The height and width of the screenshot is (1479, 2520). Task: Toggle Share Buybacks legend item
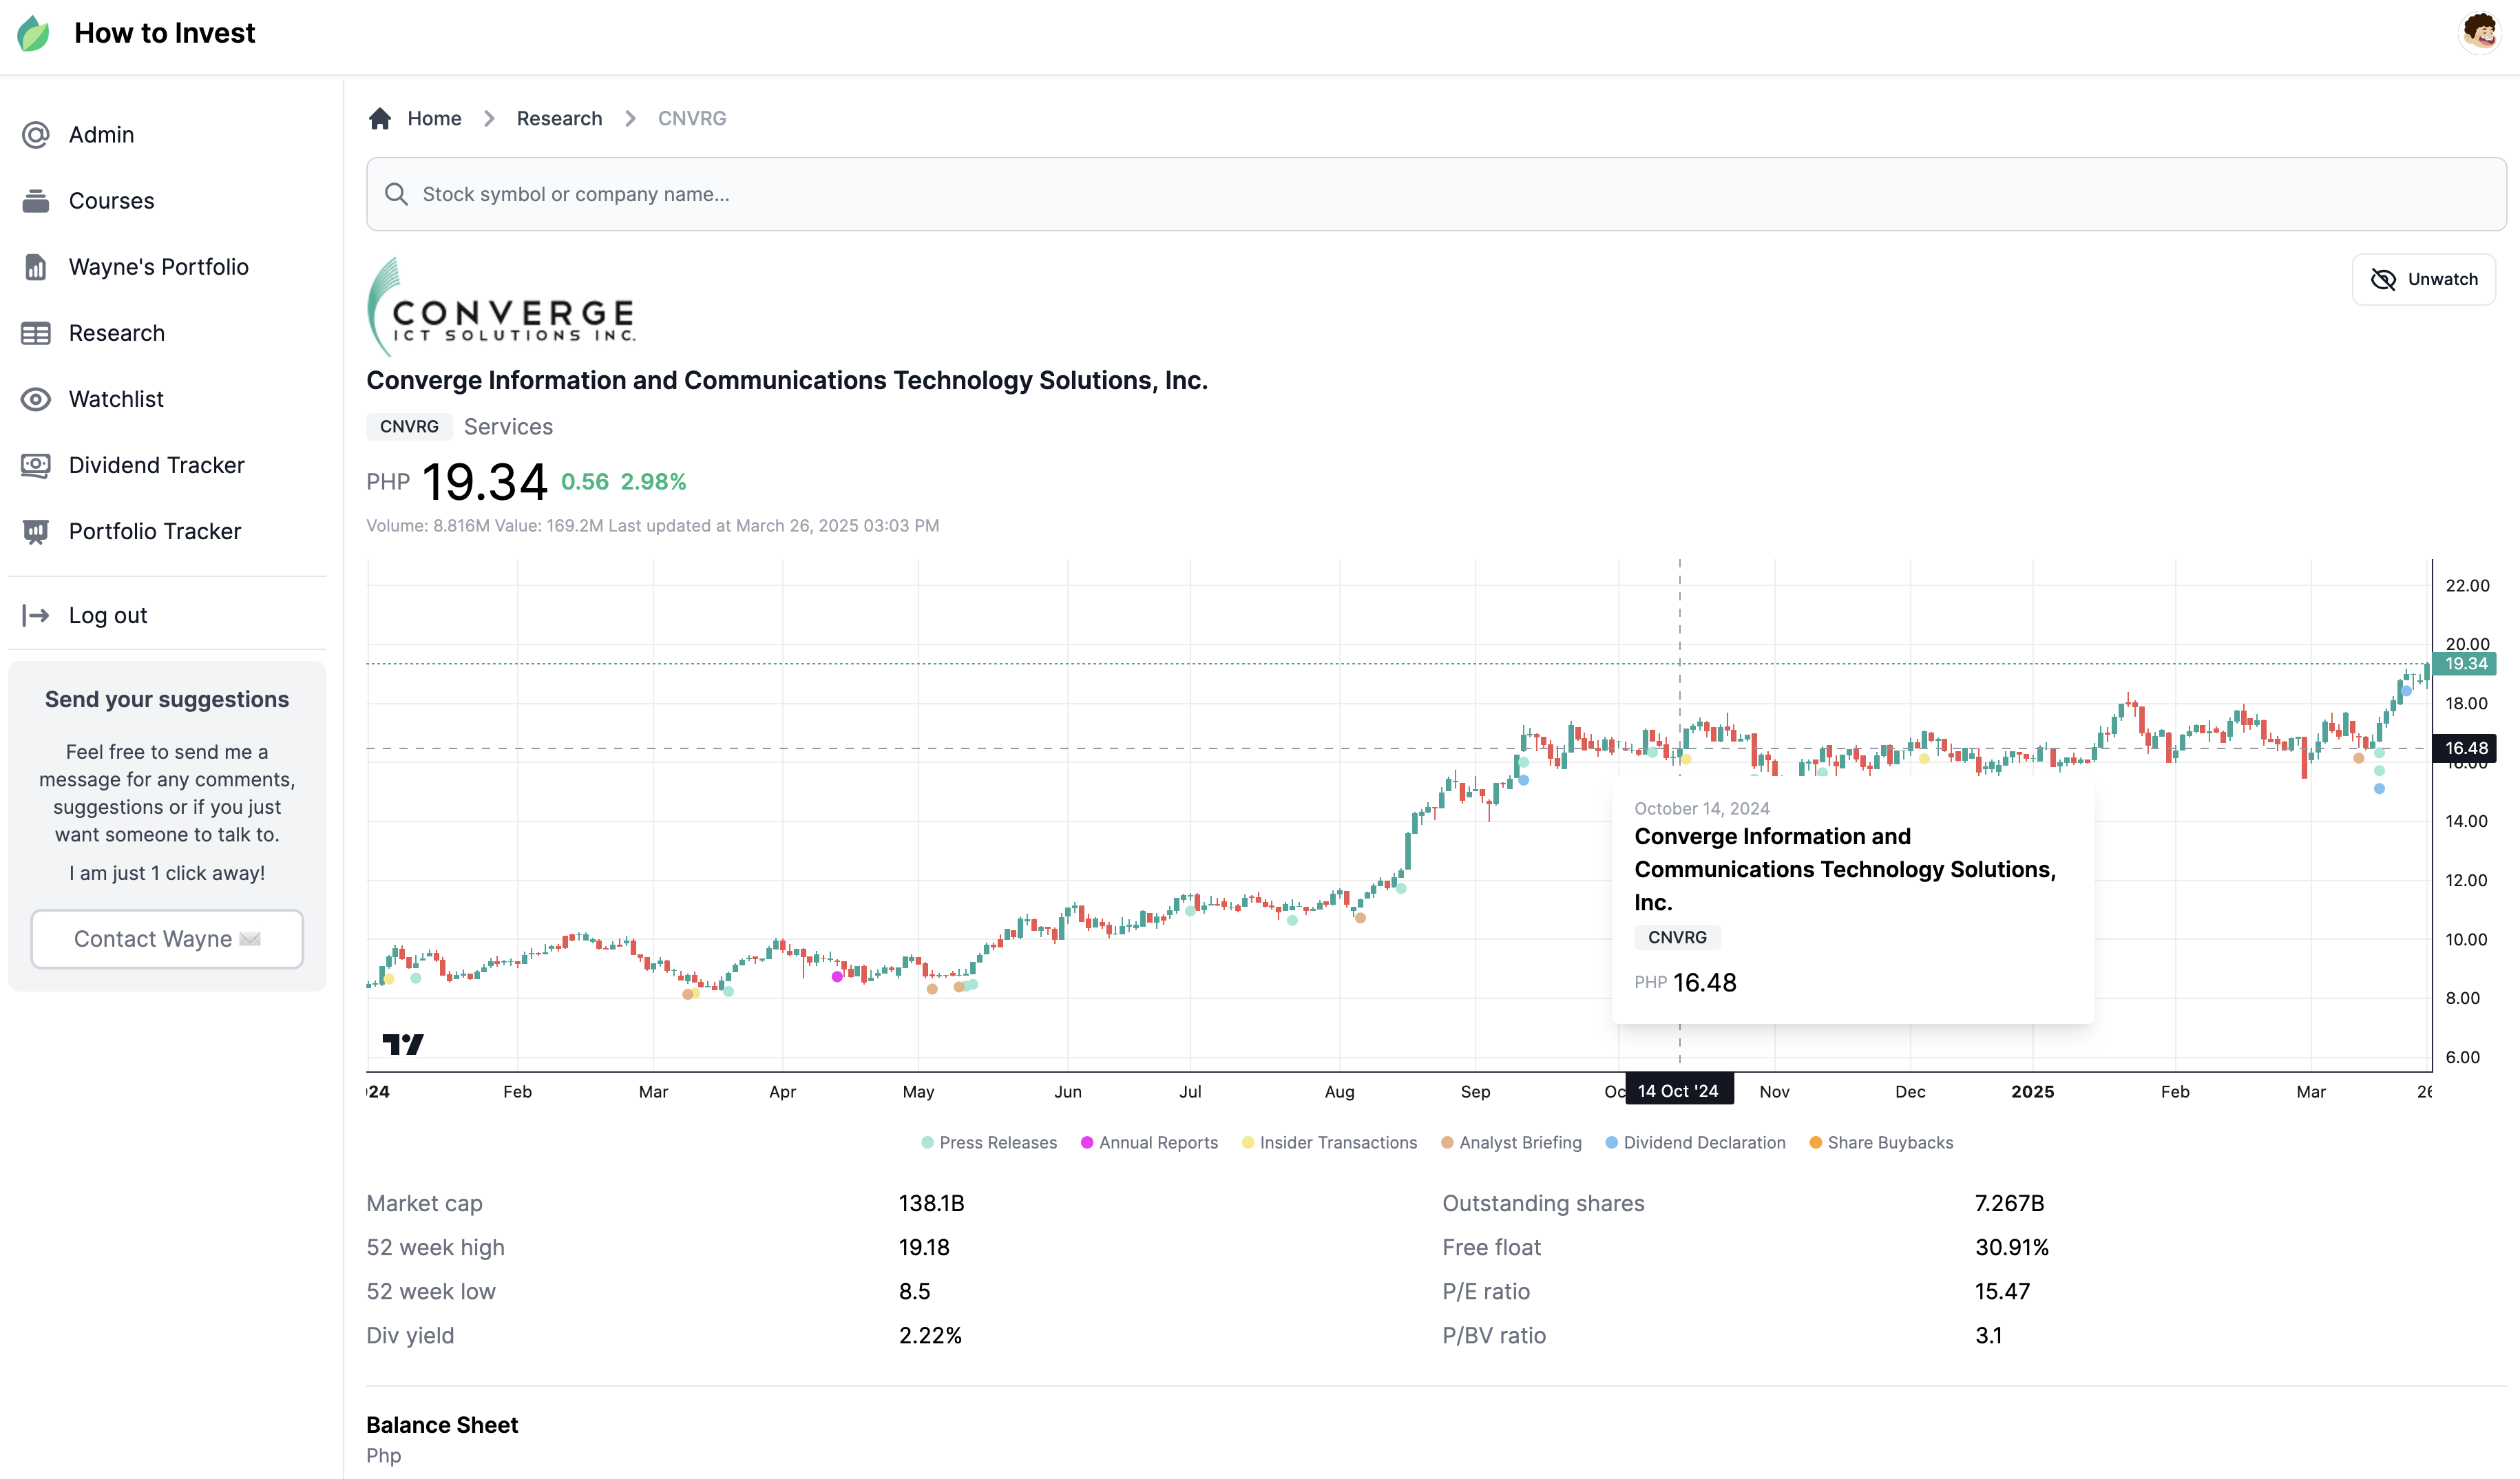(1881, 1142)
